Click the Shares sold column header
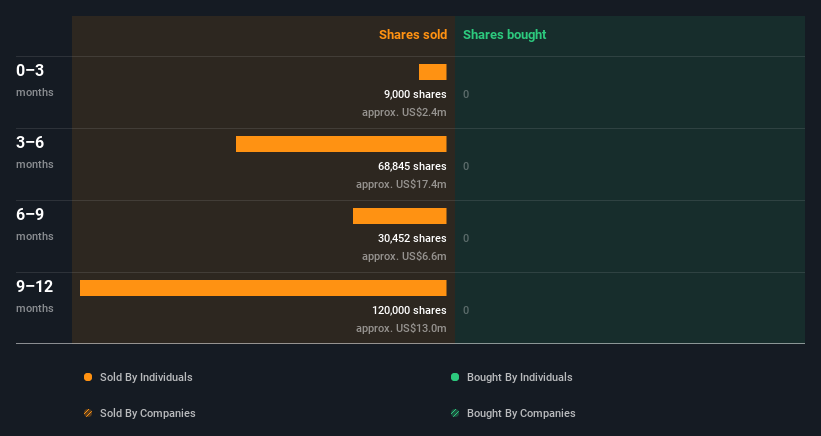This screenshot has width=821, height=436. pyautogui.click(x=413, y=35)
